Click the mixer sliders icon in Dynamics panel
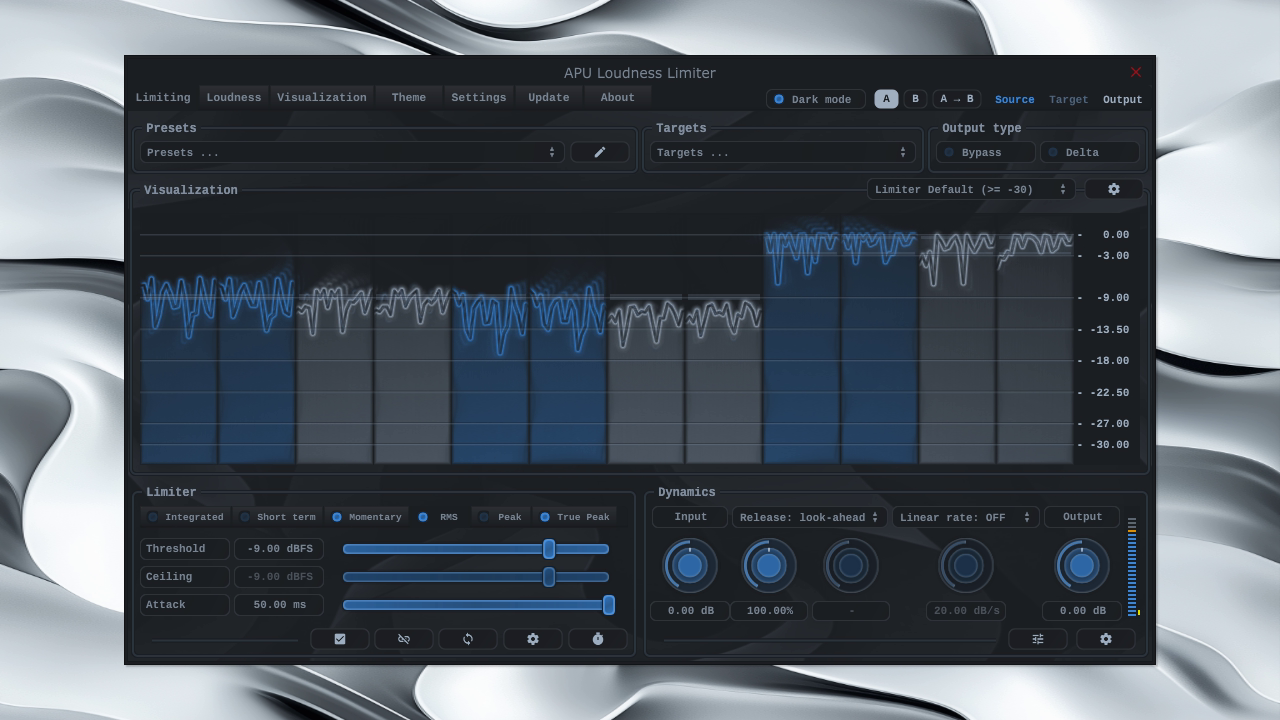Image resolution: width=1280 pixels, height=720 pixels. coord(1038,638)
